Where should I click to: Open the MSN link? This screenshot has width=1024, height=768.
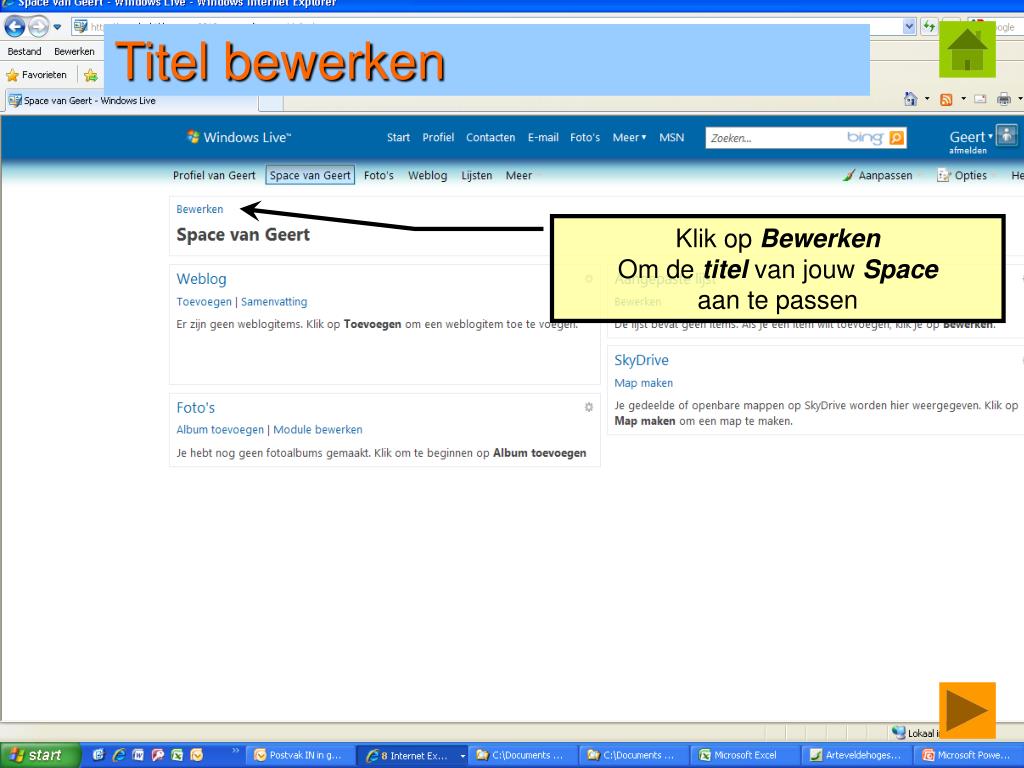(x=671, y=137)
